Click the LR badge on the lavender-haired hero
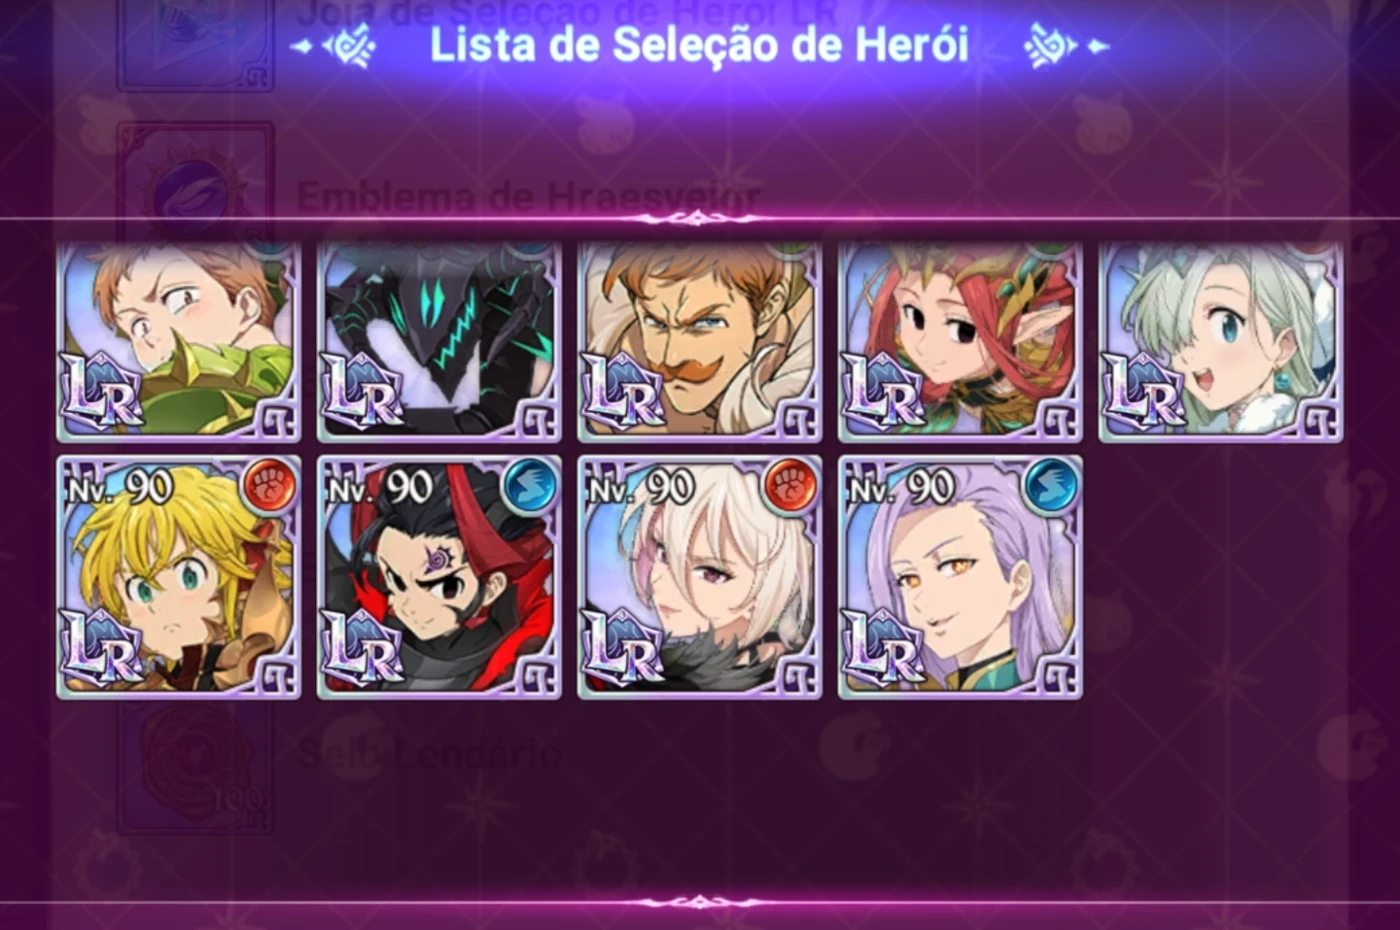The height and width of the screenshot is (930, 1400). 883,648
